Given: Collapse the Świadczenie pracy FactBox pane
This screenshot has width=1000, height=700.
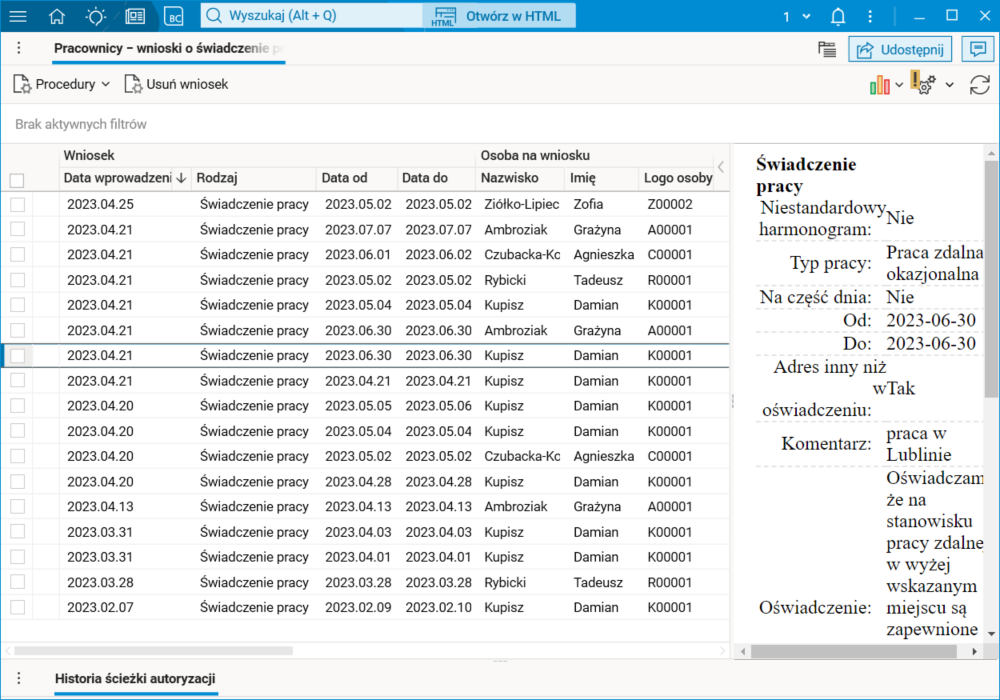Looking at the screenshot, I should (720, 168).
